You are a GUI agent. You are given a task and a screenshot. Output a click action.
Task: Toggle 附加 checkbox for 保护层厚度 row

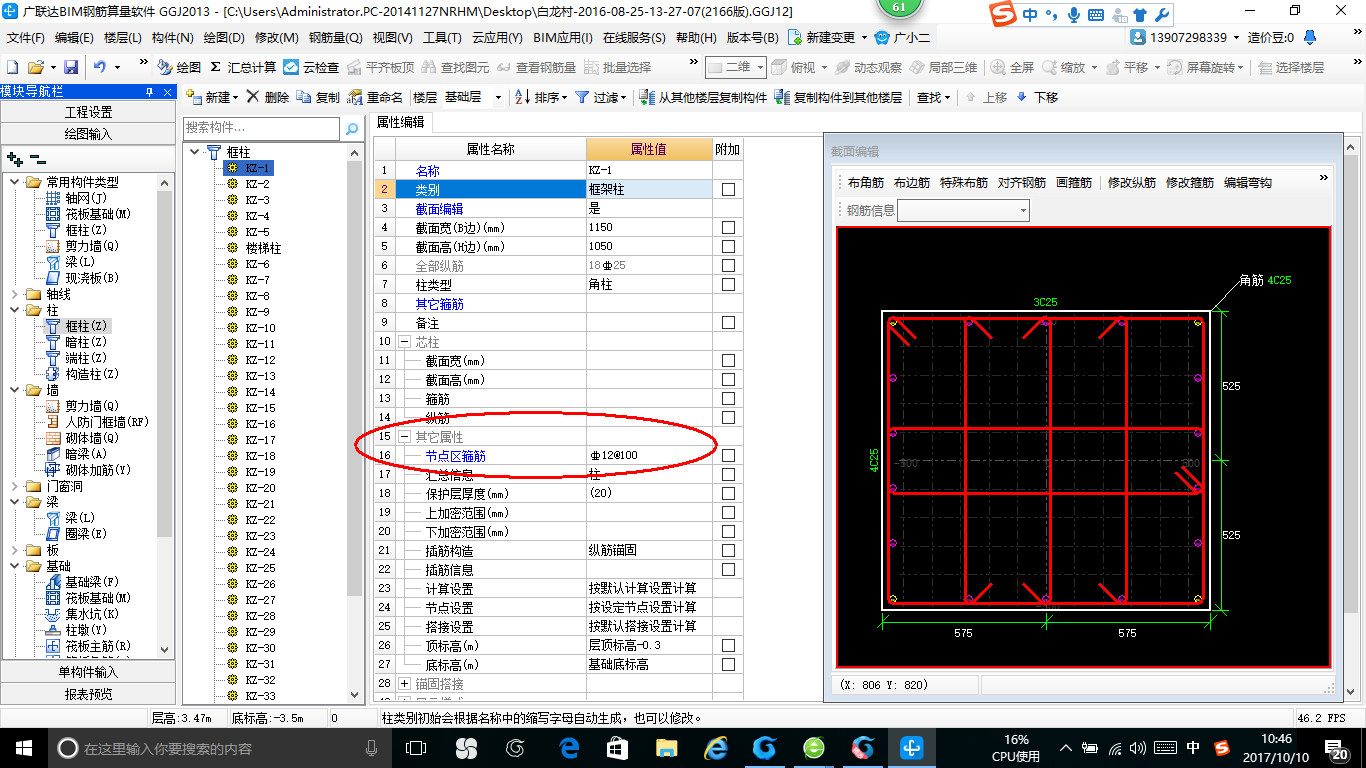pyautogui.click(x=728, y=493)
